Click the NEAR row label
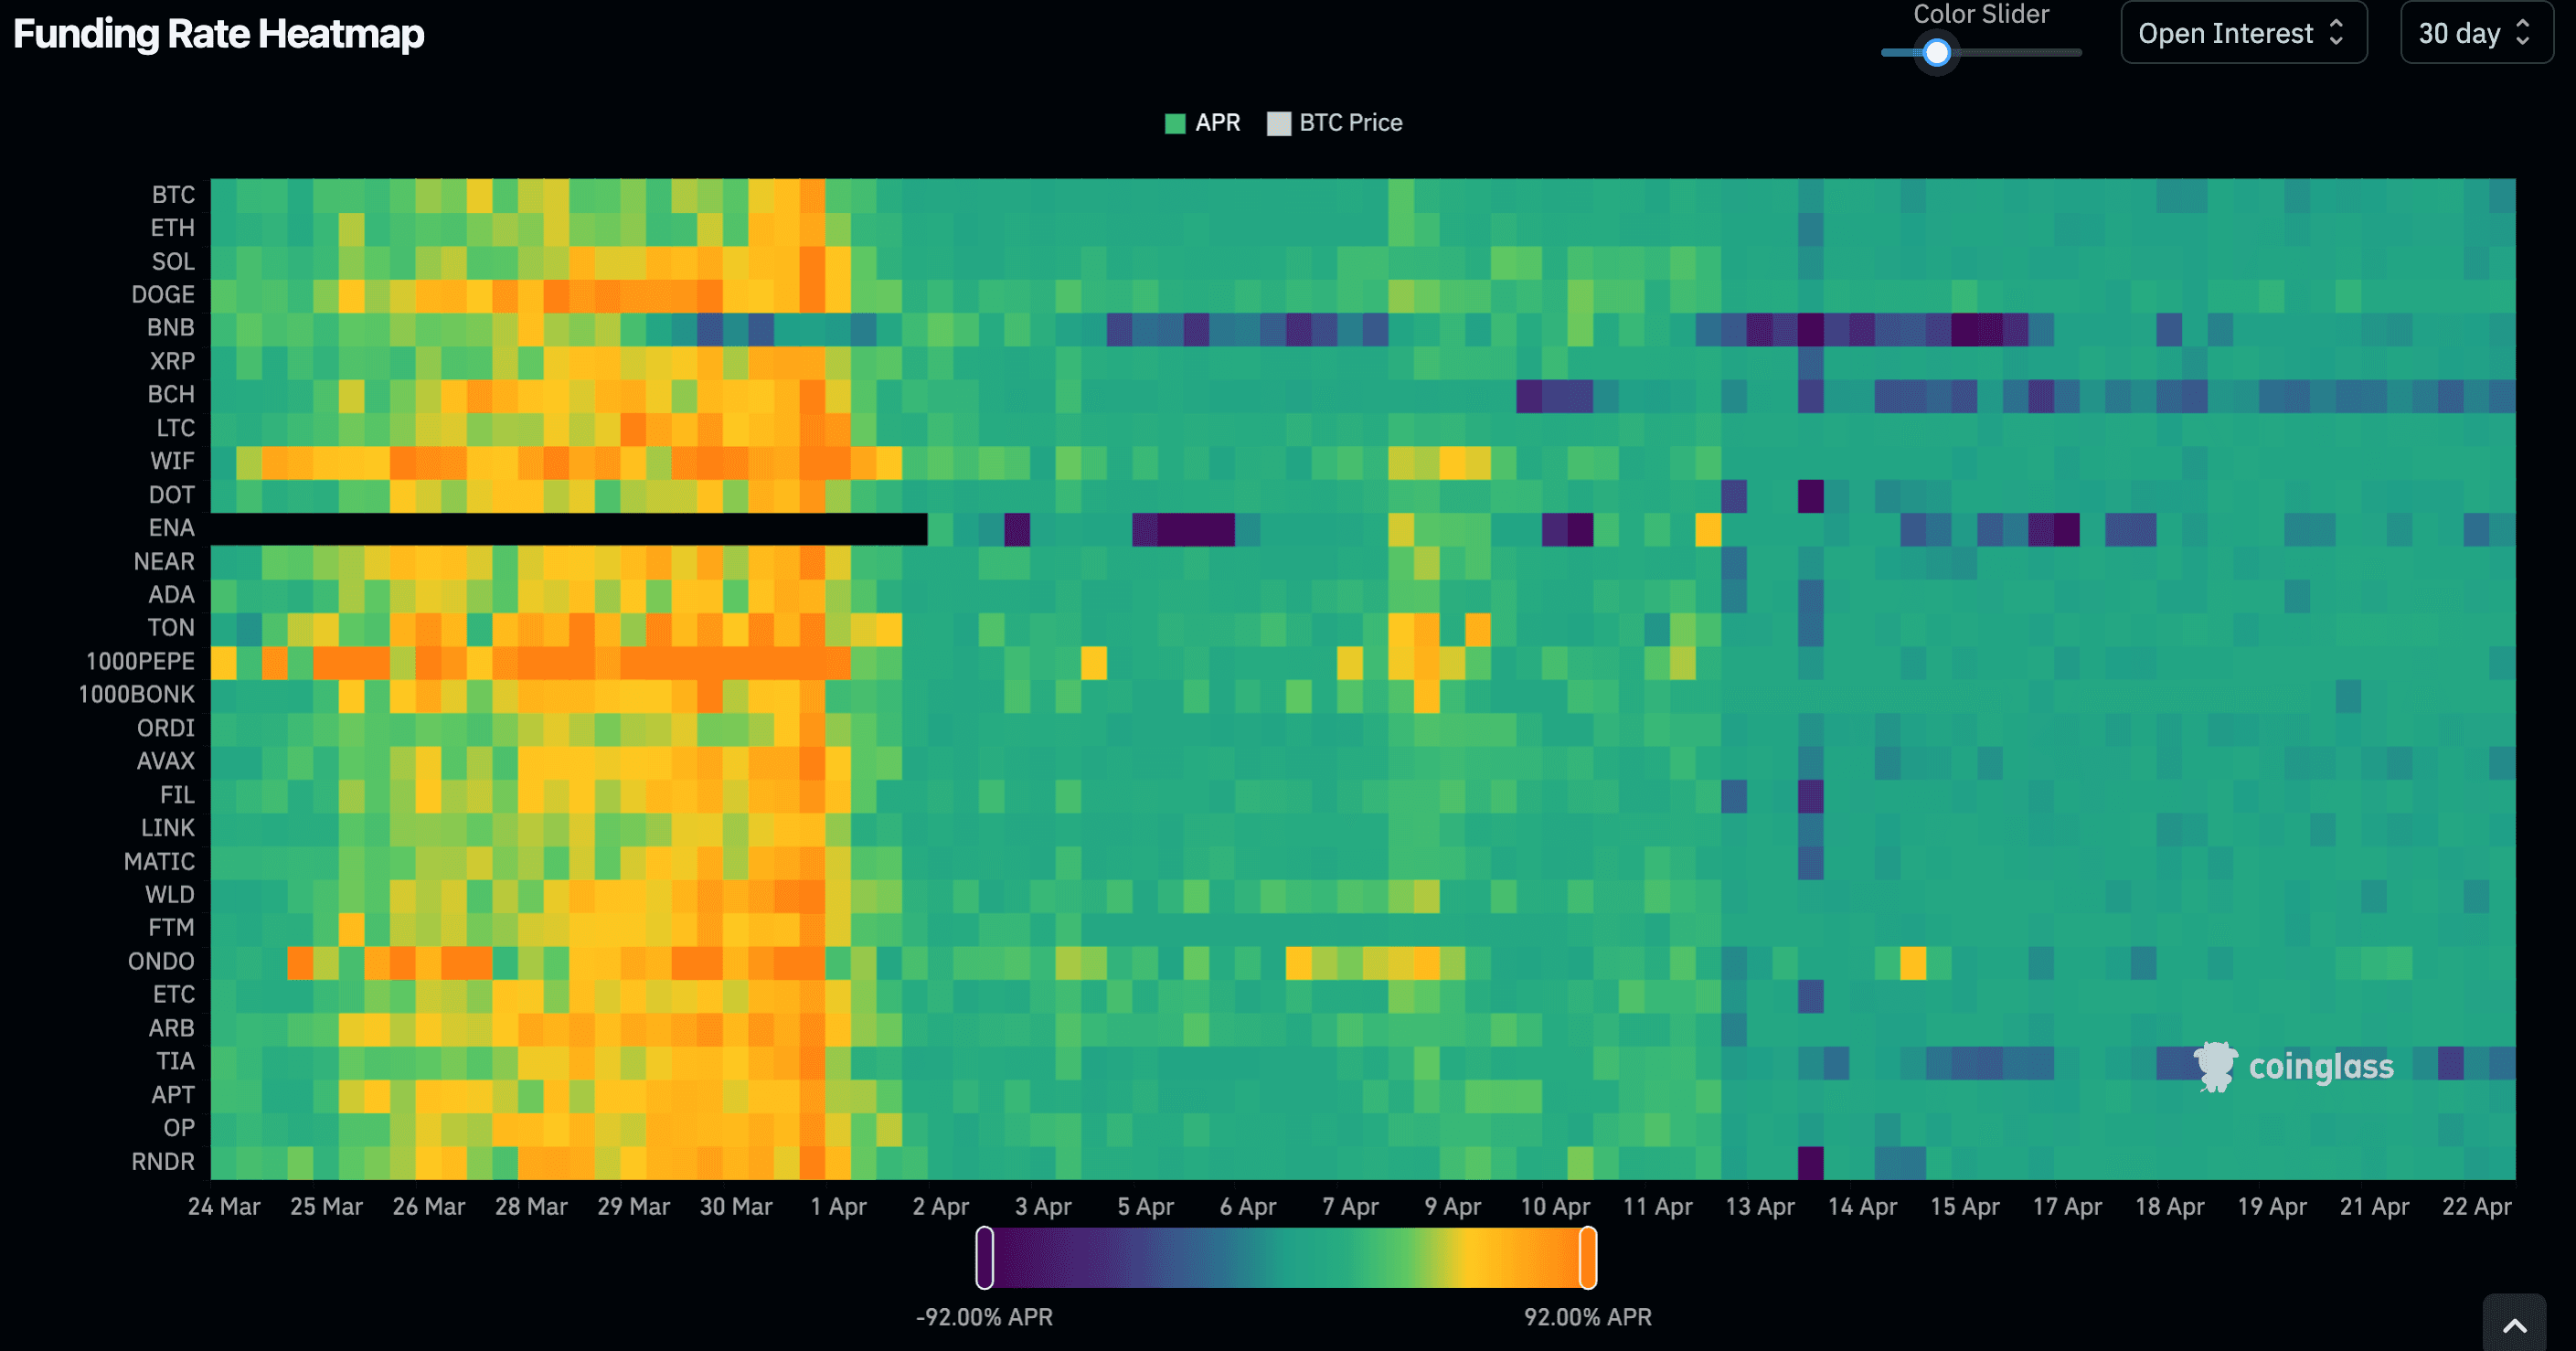Screen dimensions: 2576x1351 coord(164,561)
